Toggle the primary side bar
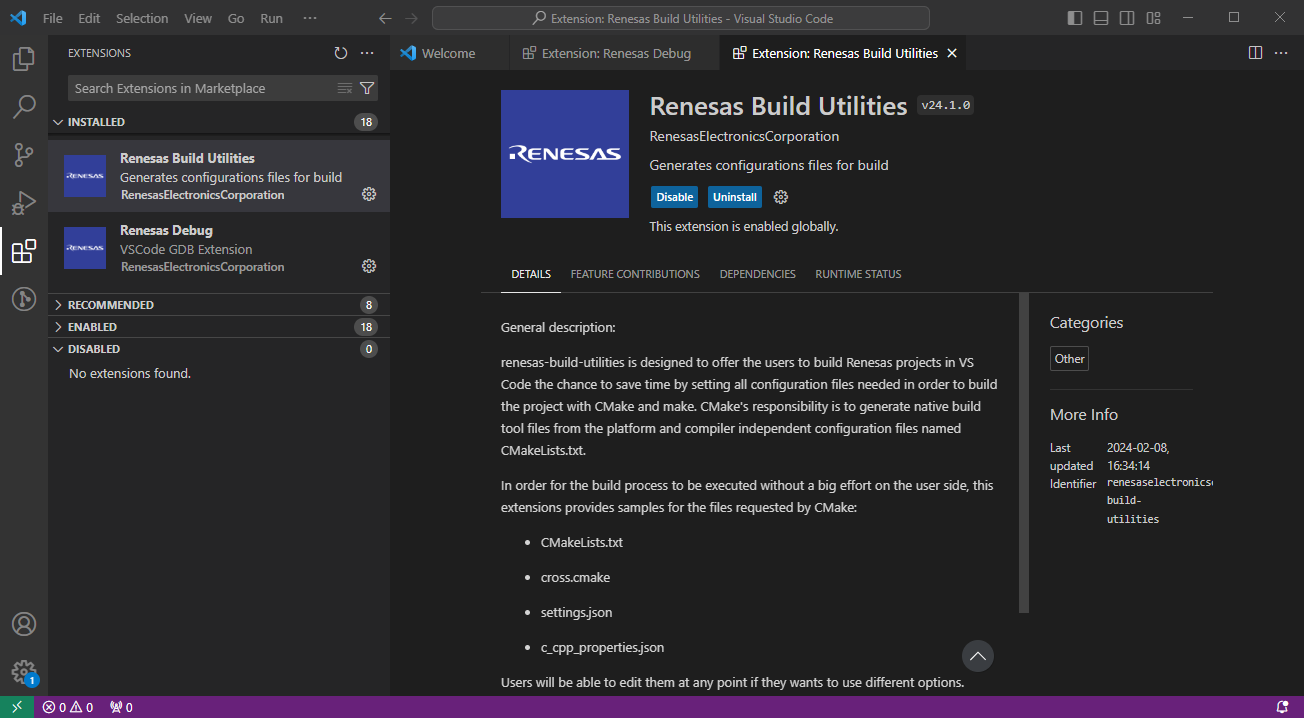The height and width of the screenshot is (718, 1304). coord(1075,18)
